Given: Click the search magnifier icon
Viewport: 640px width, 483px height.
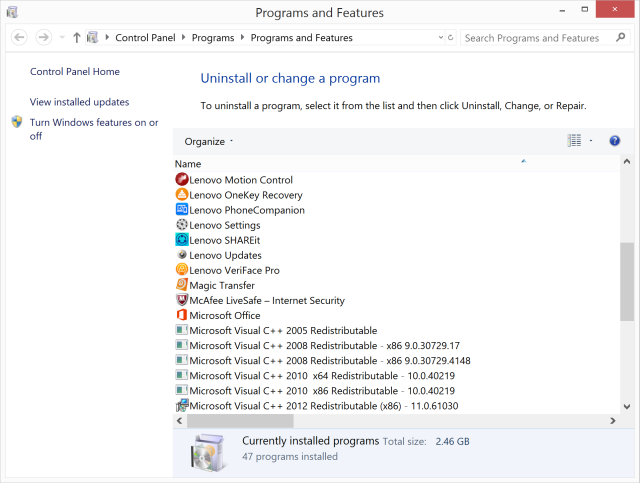Looking at the screenshot, I should pyautogui.click(x=620, y=38).
